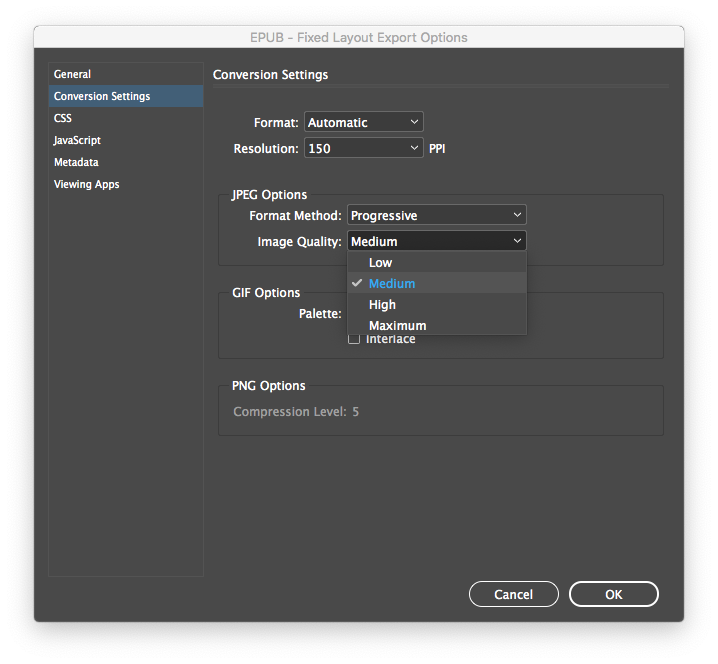This screenshot has width=718, height=664.
Task: Switch to the CSS section
Action: [63, 118]
